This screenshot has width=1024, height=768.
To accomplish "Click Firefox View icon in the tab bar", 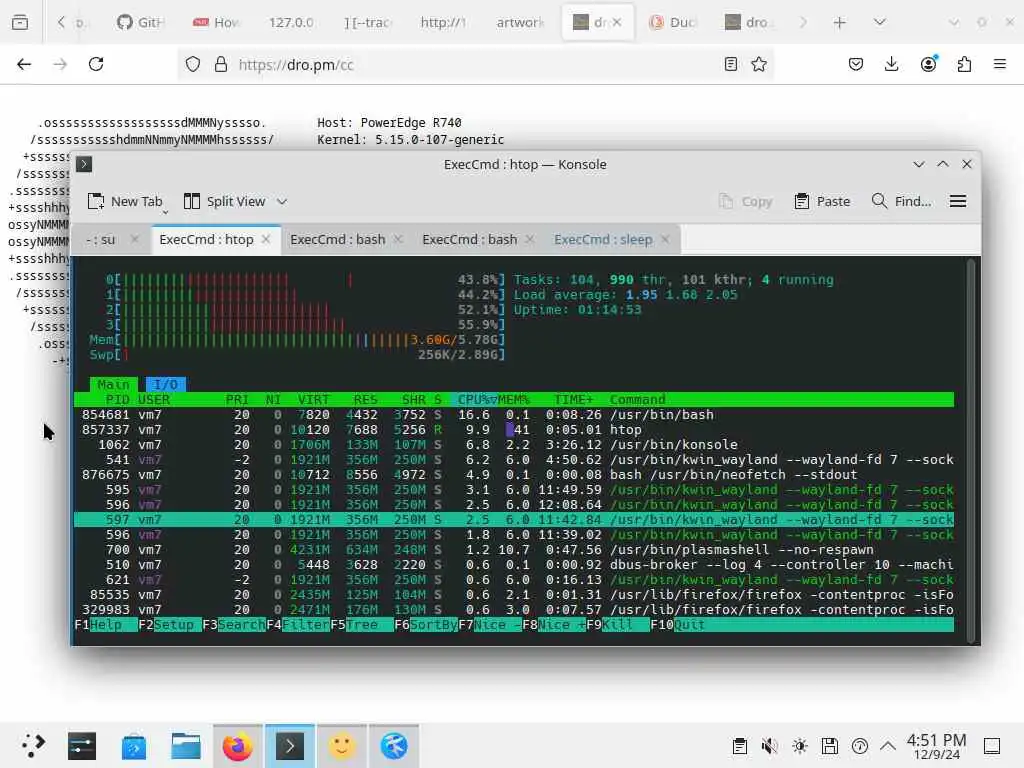I will [20, 22].
